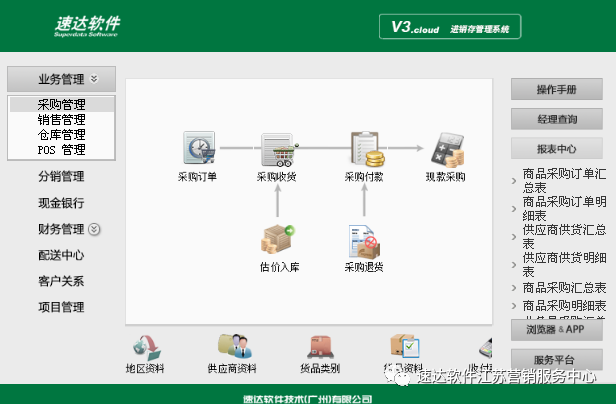Screen dimensions: 616x404
Task: Open the 客户关系 sidebar item
Action: click(61, 281)
